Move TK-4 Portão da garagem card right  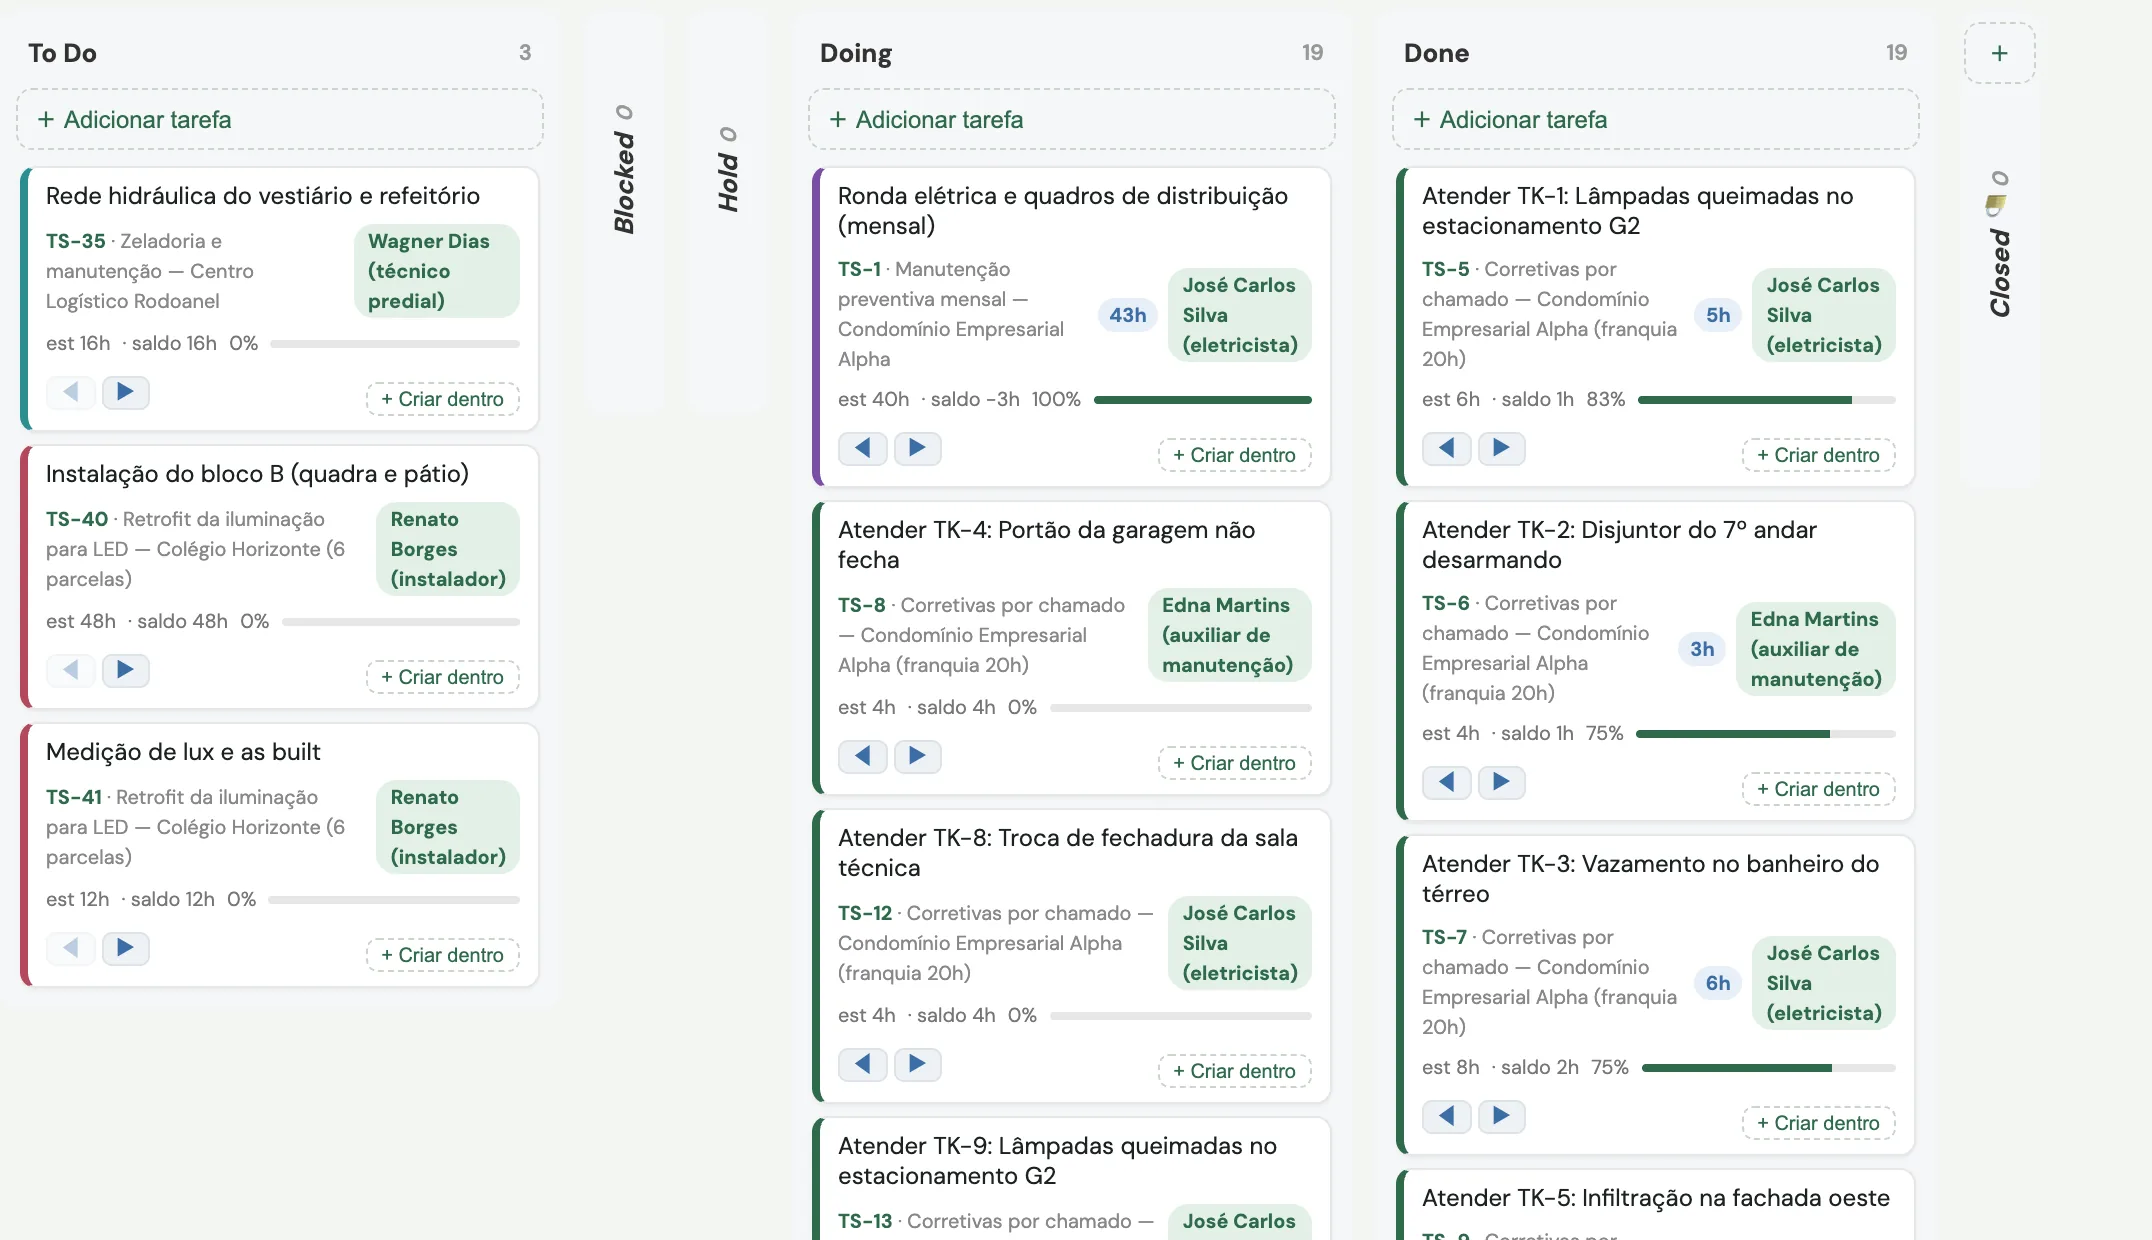(x=917, y=756)
